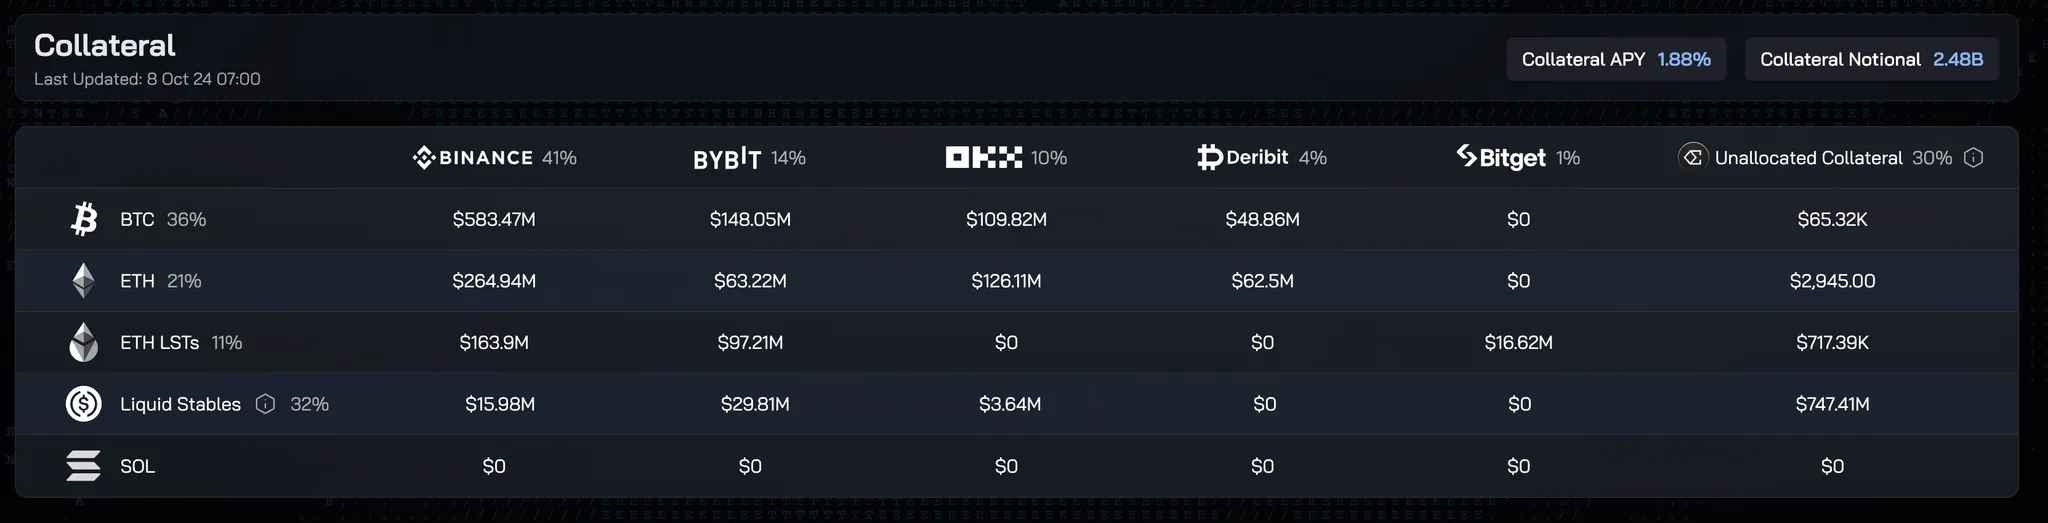Click the Deribit logo header
The width and height of the screenshot is (2048, 523).
tap(1242, 157)
